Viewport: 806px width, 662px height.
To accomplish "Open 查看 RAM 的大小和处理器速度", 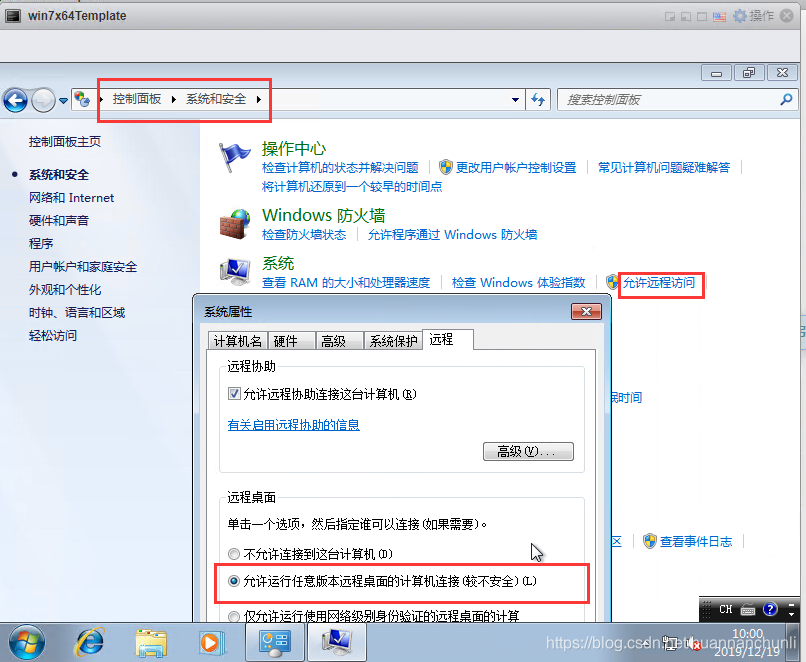I will pyautogui.click(x=346, y=283).
